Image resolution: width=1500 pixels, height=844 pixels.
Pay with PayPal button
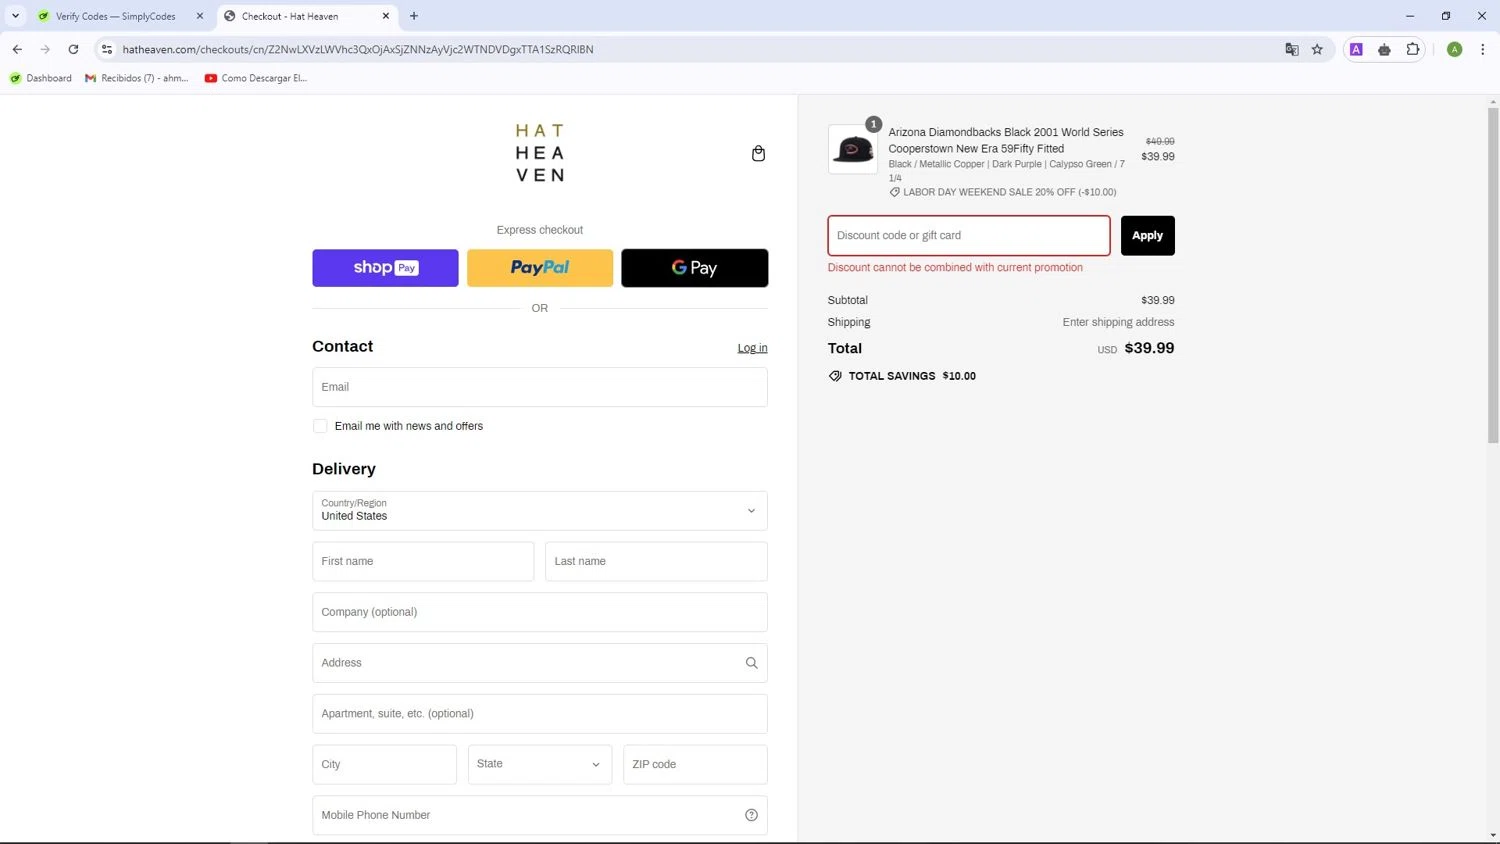(540, 268)
